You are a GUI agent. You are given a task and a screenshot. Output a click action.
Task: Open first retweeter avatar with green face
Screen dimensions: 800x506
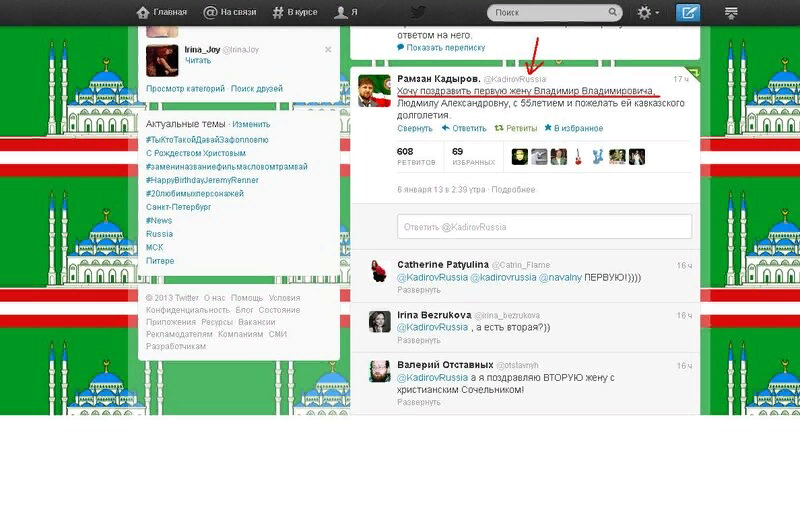click(520, 157)
